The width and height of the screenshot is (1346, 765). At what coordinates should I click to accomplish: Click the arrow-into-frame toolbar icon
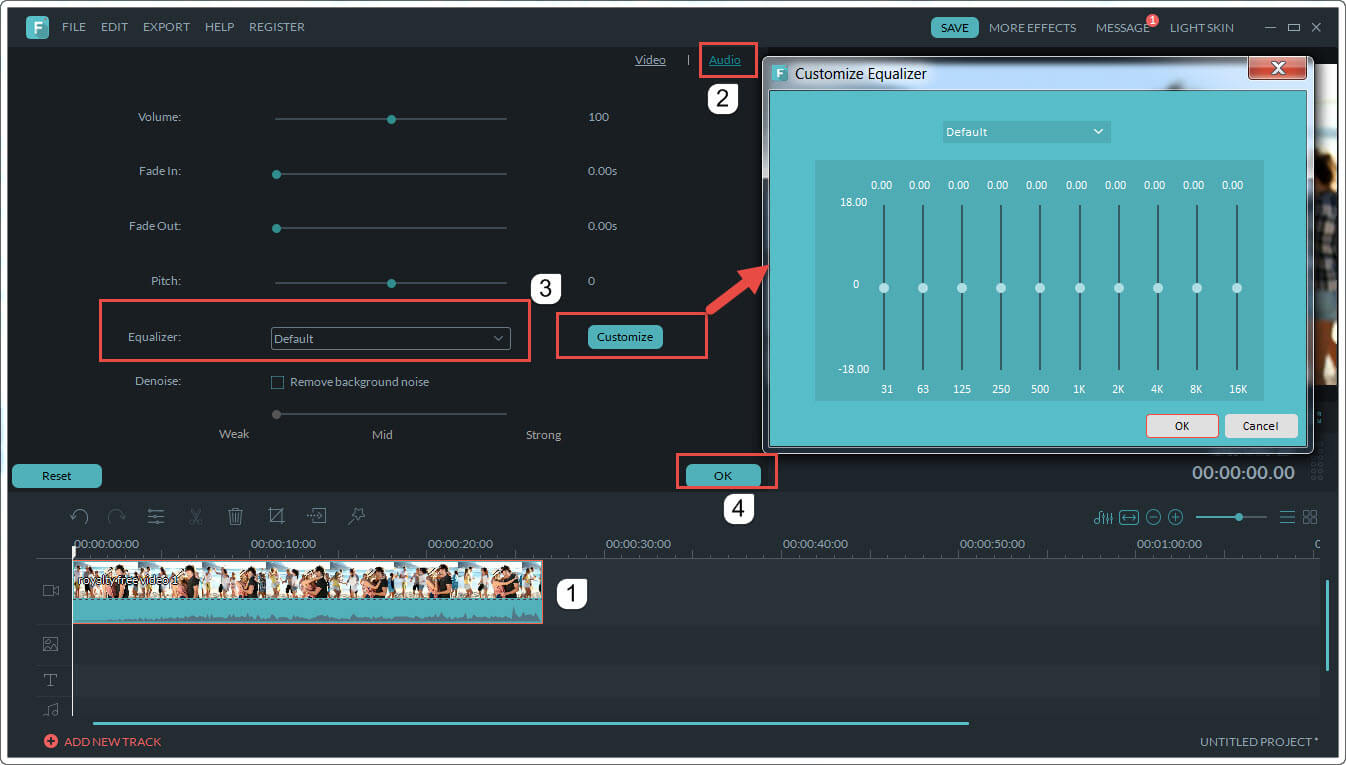pyautogui.click(x=316, y=515)
